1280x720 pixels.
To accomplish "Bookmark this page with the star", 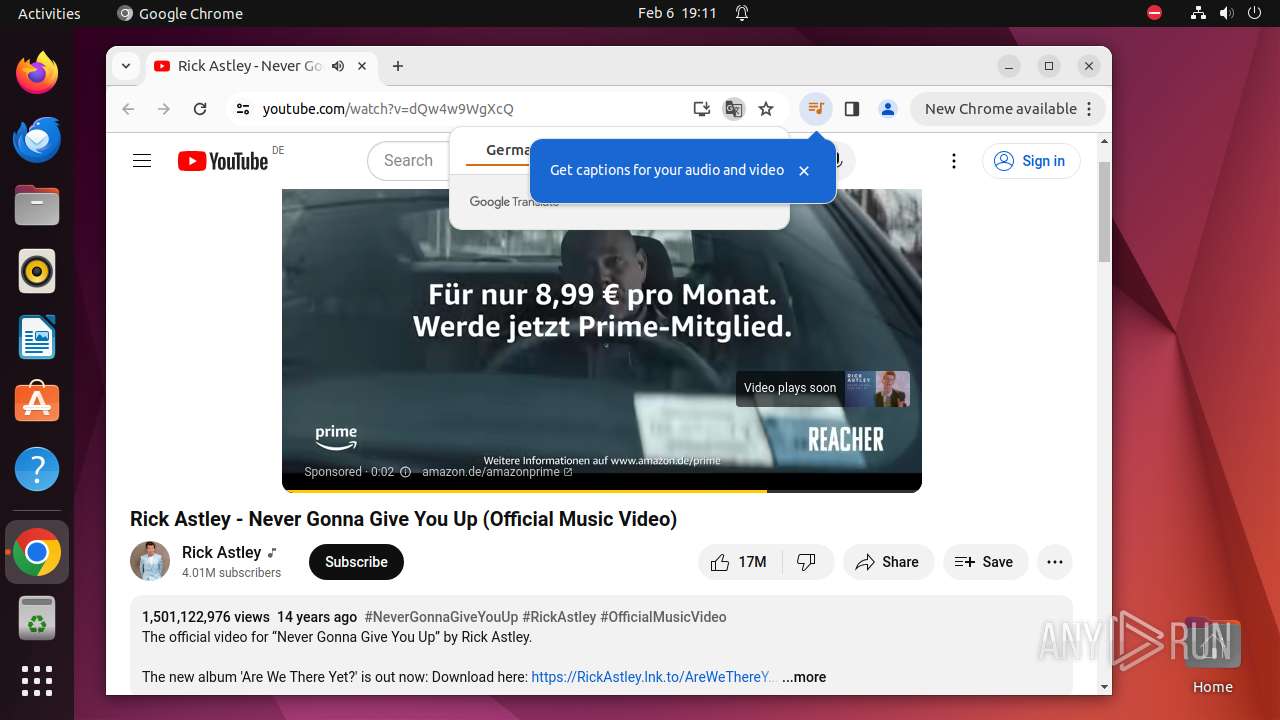I will 766,109.
